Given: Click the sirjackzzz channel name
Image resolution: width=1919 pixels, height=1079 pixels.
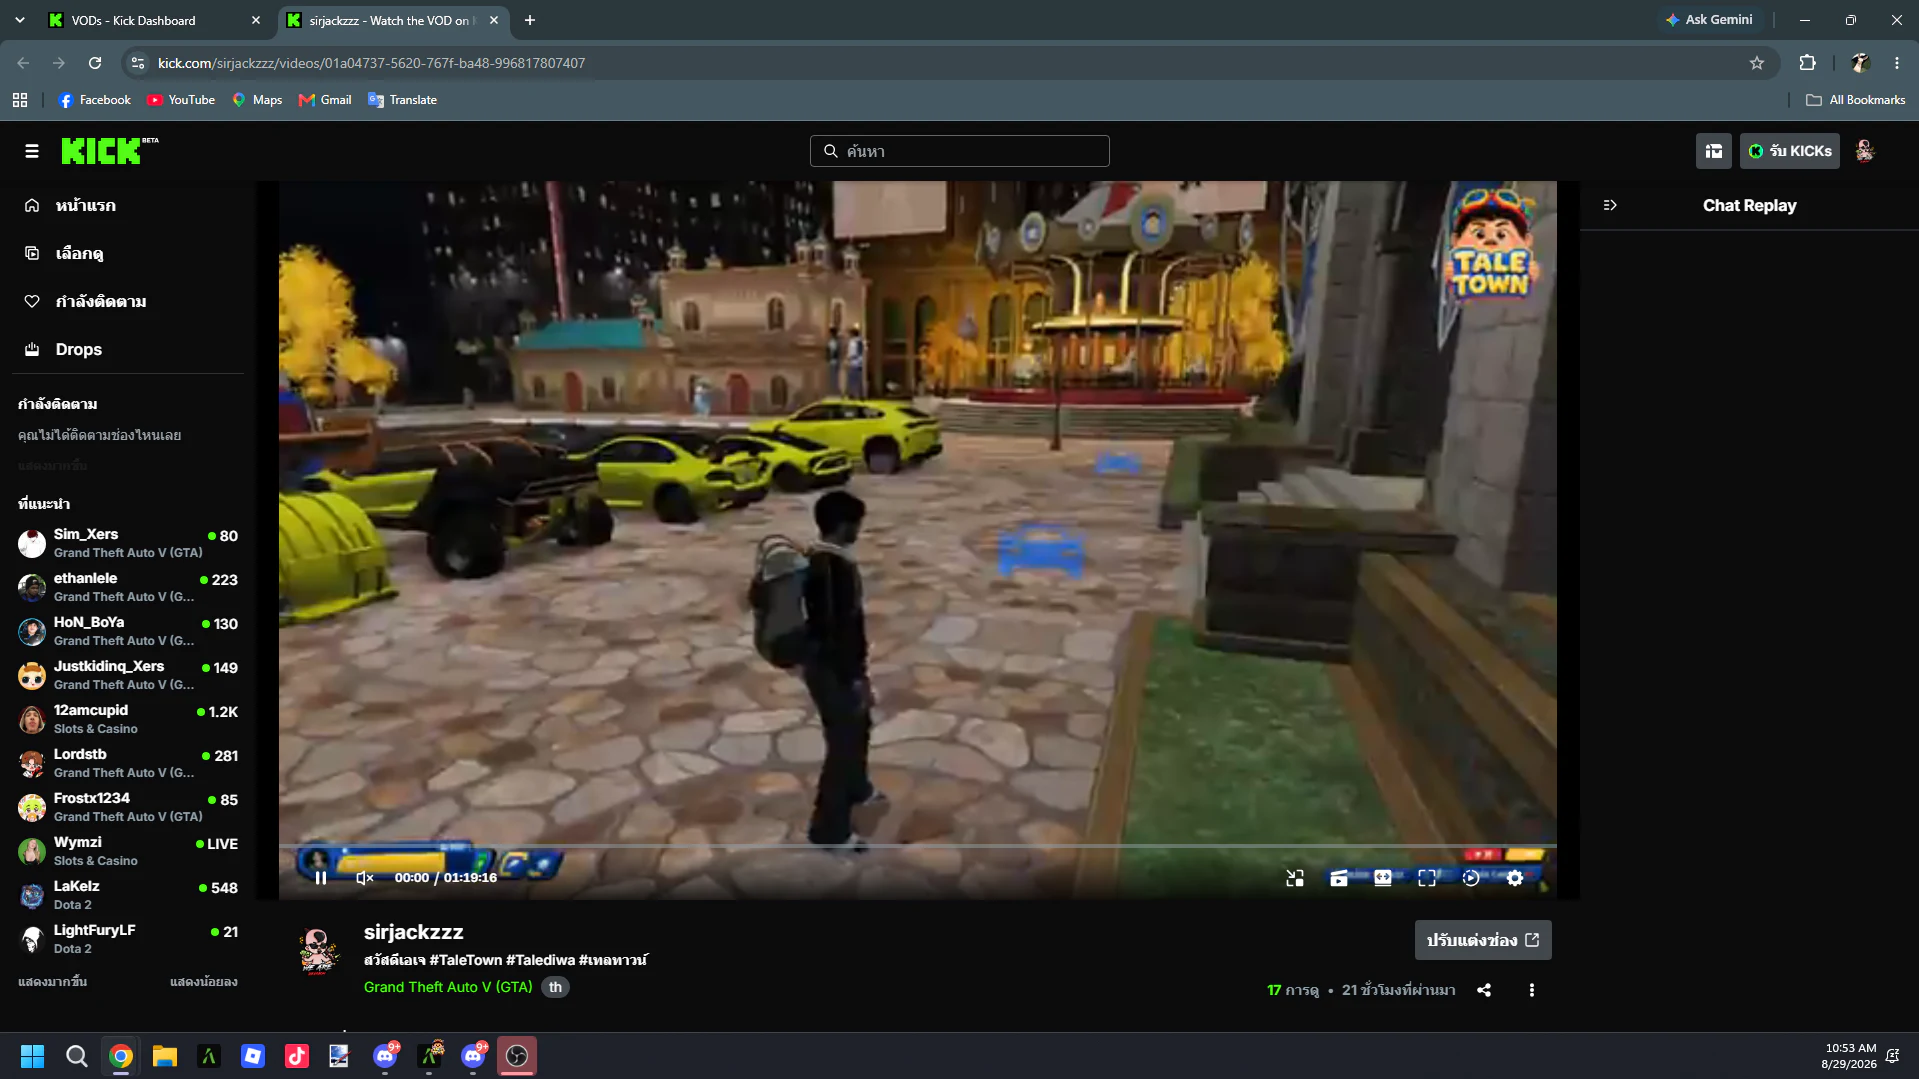Looking at the screenshot, I should [x=414, y=932].
